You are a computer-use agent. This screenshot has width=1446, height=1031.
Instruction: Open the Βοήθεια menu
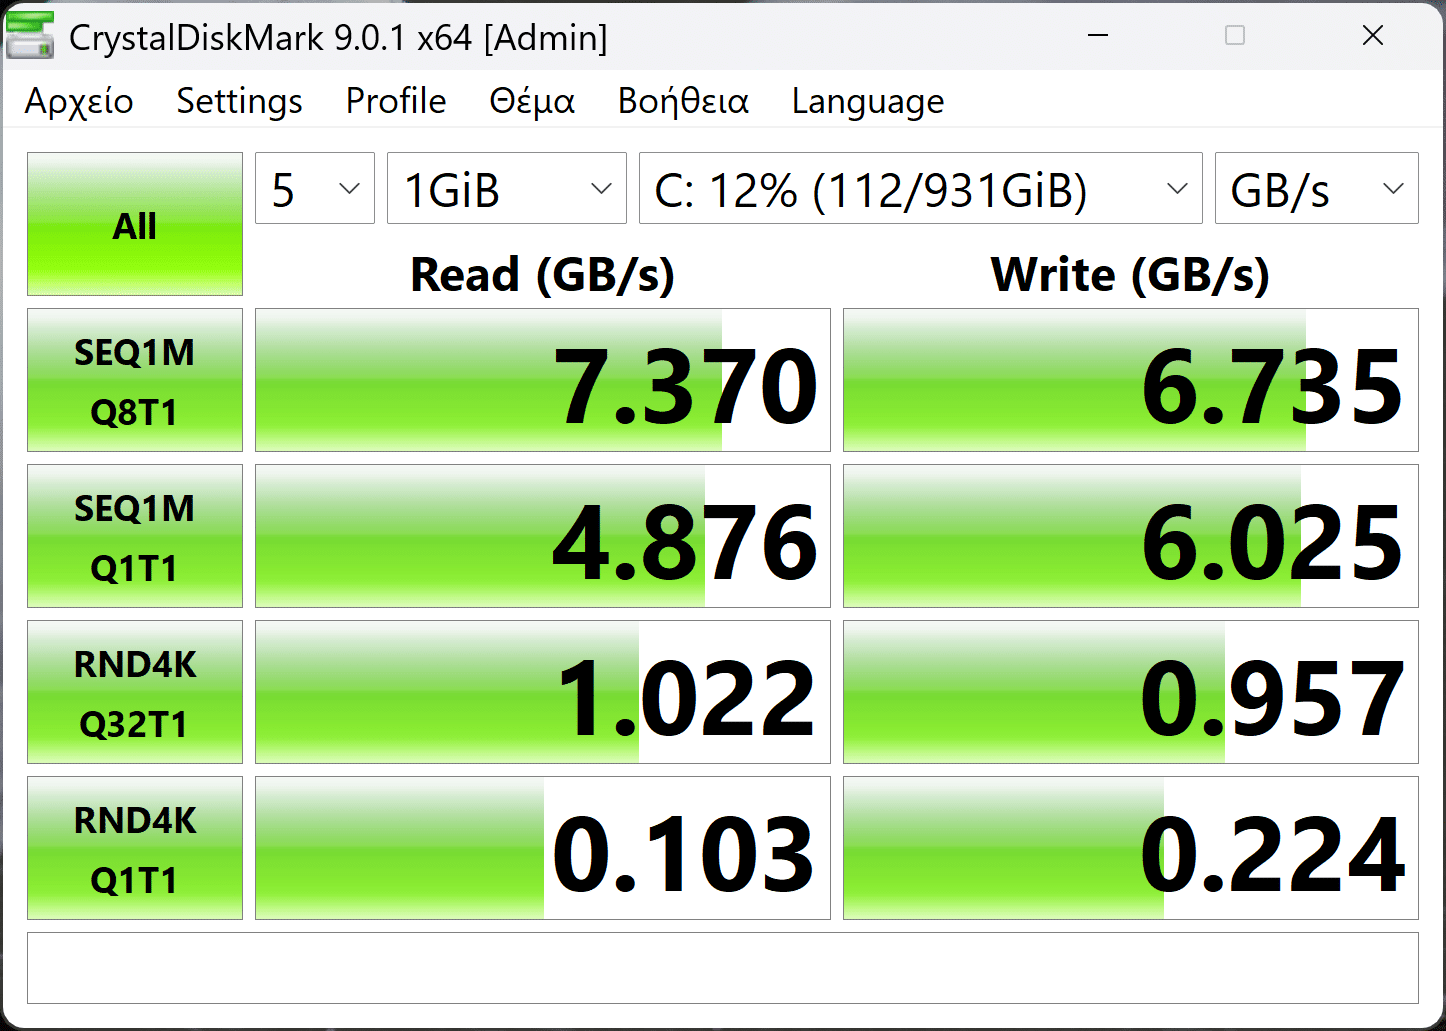pyautogui.click(x=683, y=101)
